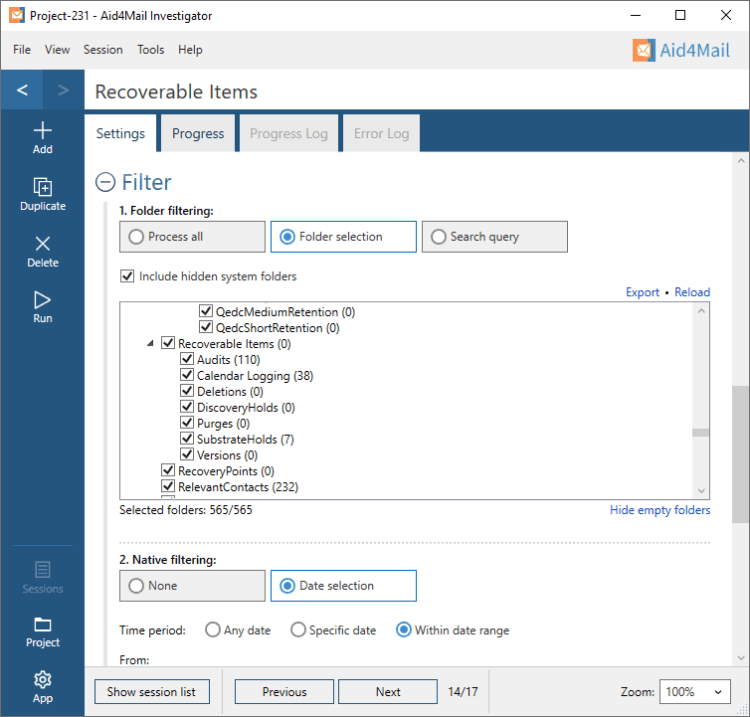The image size is (750, 717).
Task: Select Search query radio option
Action: tap(495, 237)
